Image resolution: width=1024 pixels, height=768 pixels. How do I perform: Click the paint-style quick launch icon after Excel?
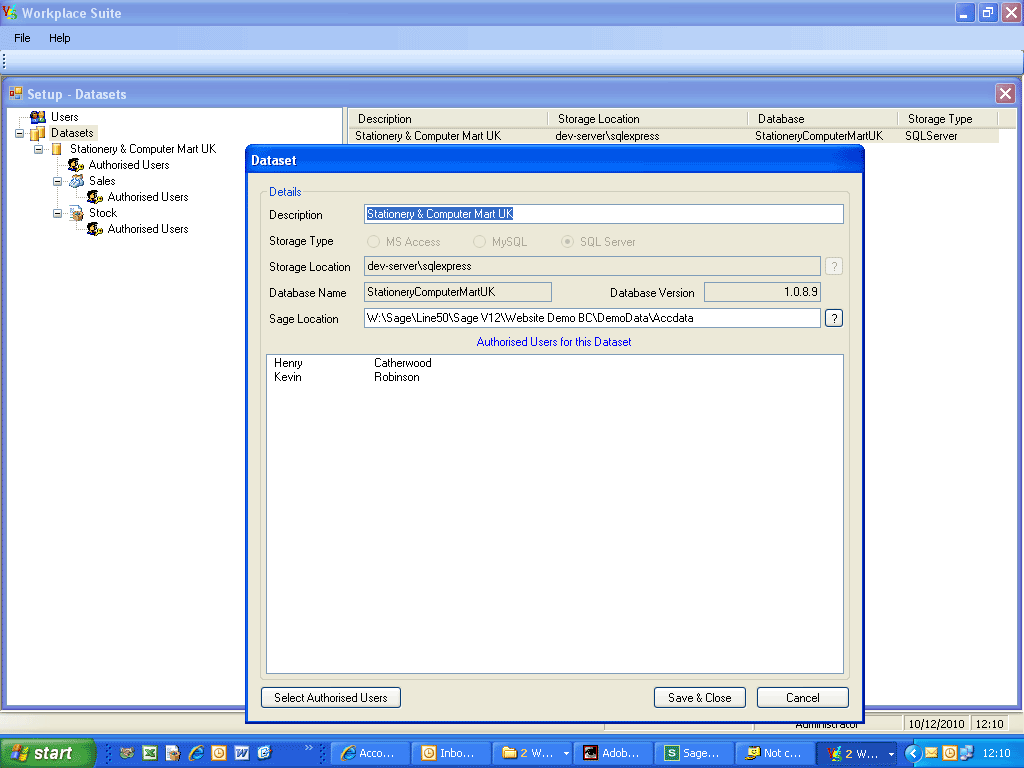click(172, 753)
